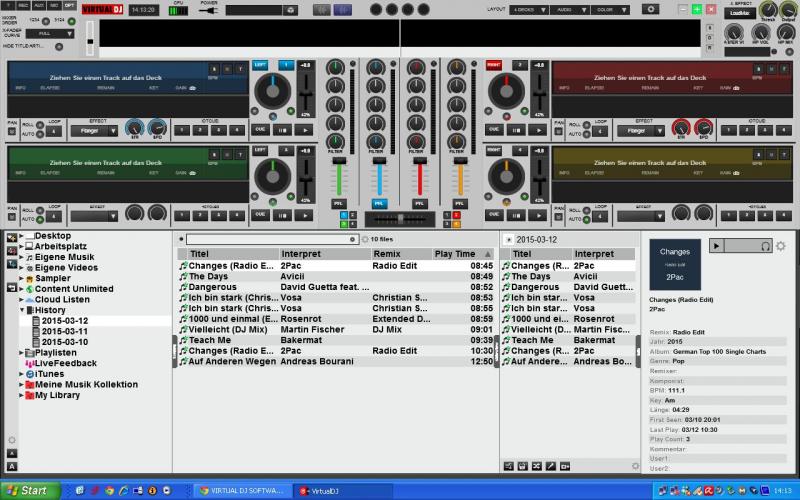Screen dimensions: 800x500
Task: Open the Content Unlimited folder
Action: (x=74, y=289)
